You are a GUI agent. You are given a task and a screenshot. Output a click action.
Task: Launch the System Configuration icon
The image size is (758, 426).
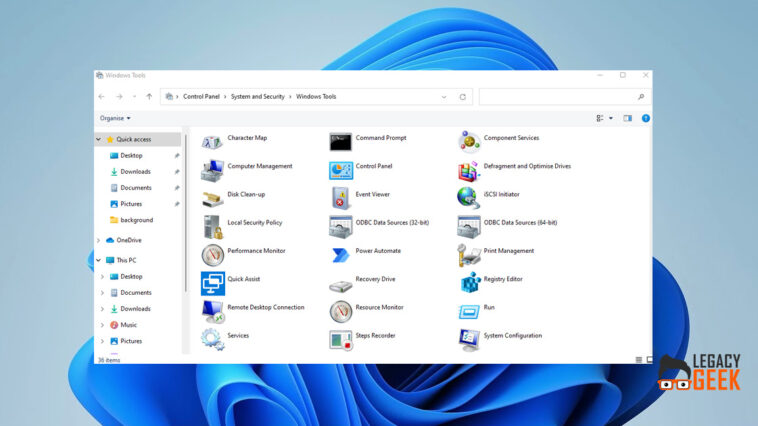click(468, 340)
